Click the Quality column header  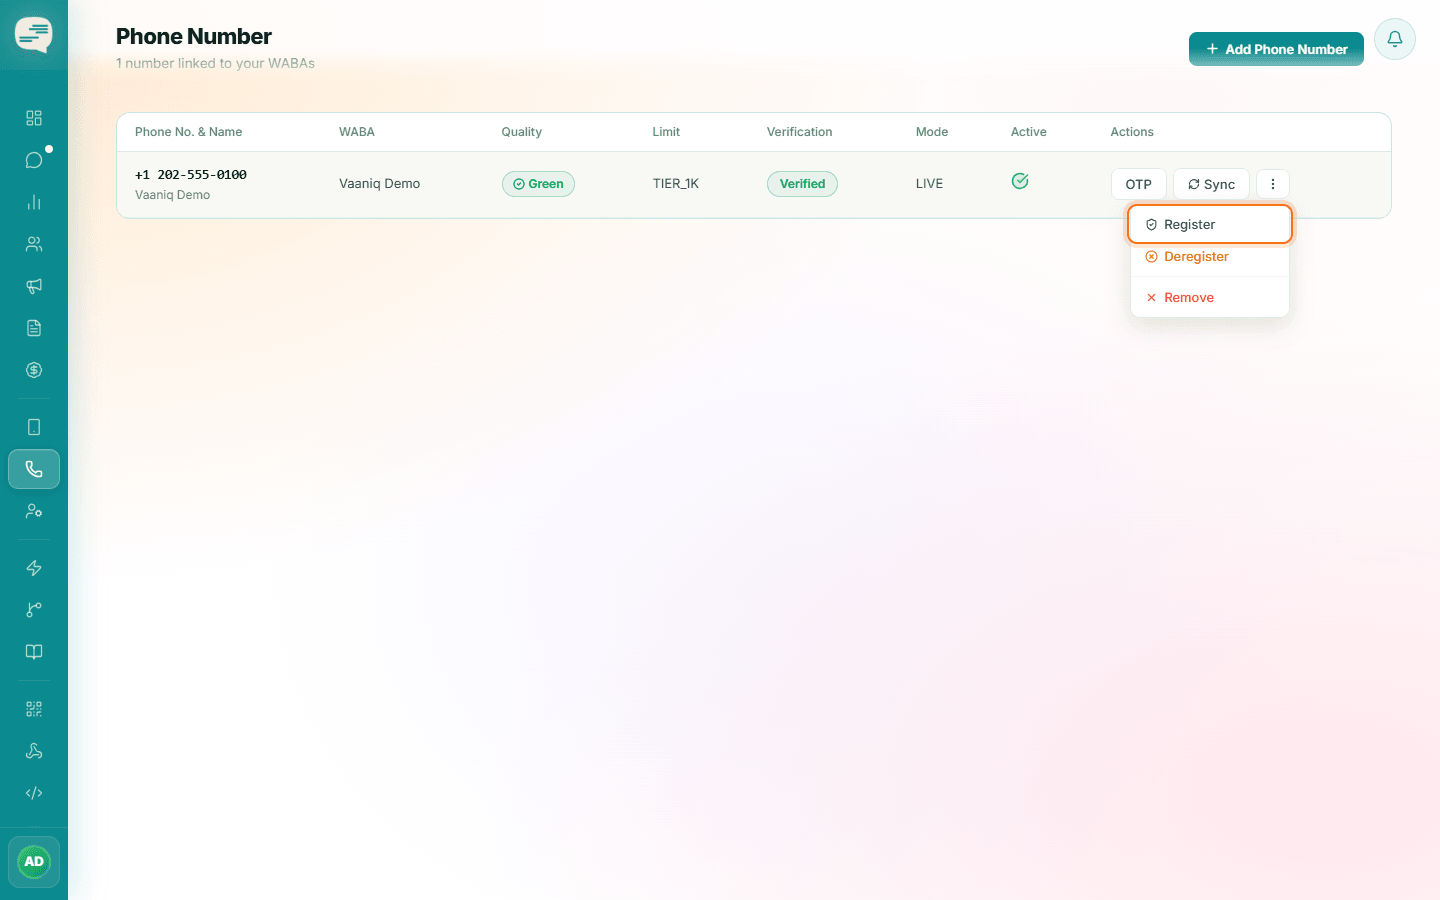[522, 132]
